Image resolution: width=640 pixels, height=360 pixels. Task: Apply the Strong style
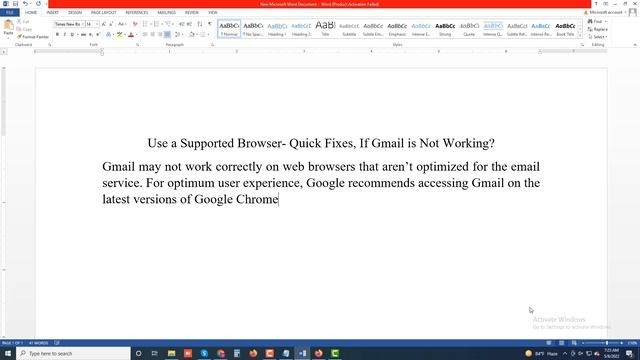click(445, 29)
